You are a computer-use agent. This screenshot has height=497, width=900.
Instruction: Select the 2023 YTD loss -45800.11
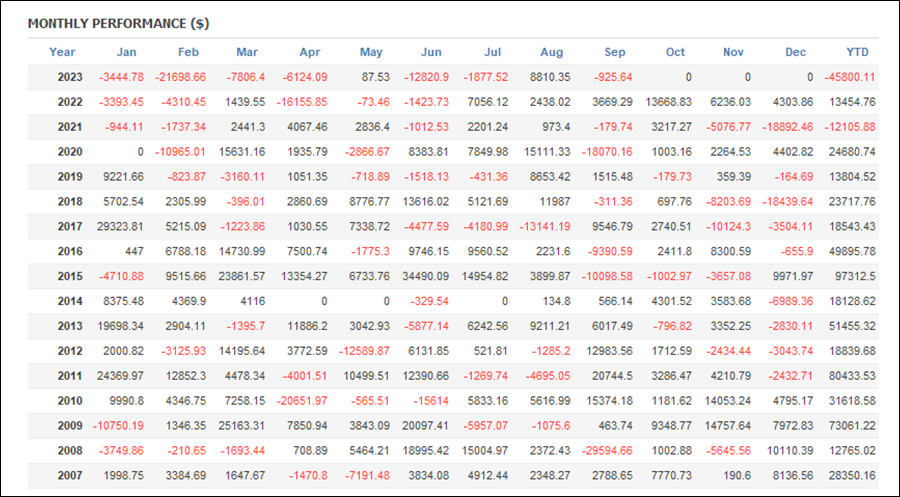[x=850, y=77]
